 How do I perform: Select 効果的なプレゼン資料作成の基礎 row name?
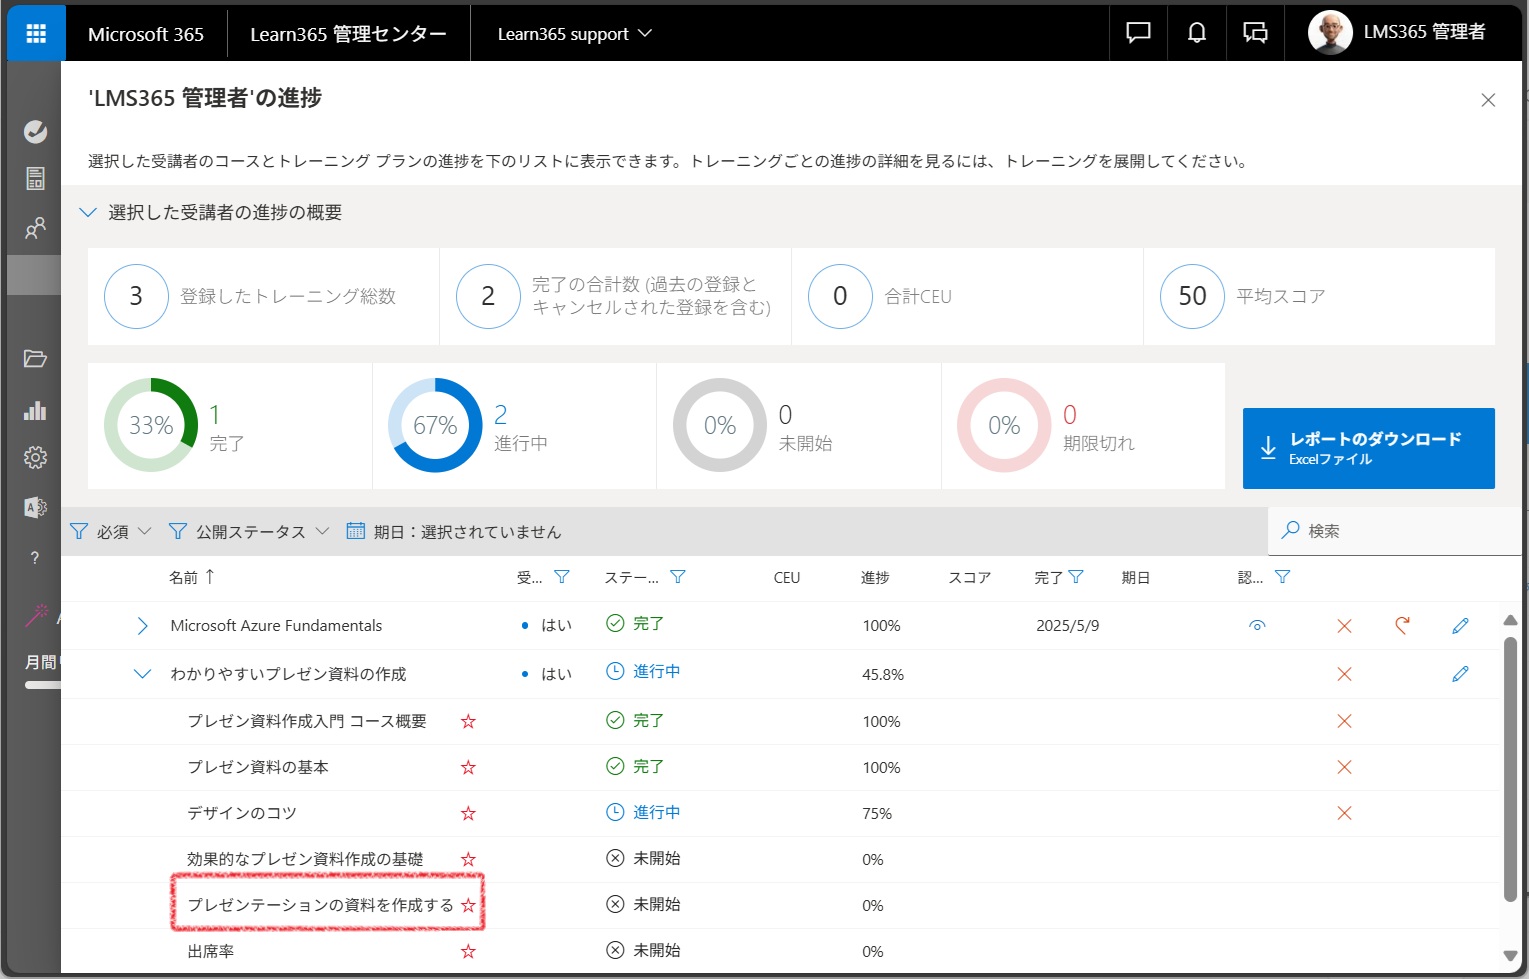305,859
